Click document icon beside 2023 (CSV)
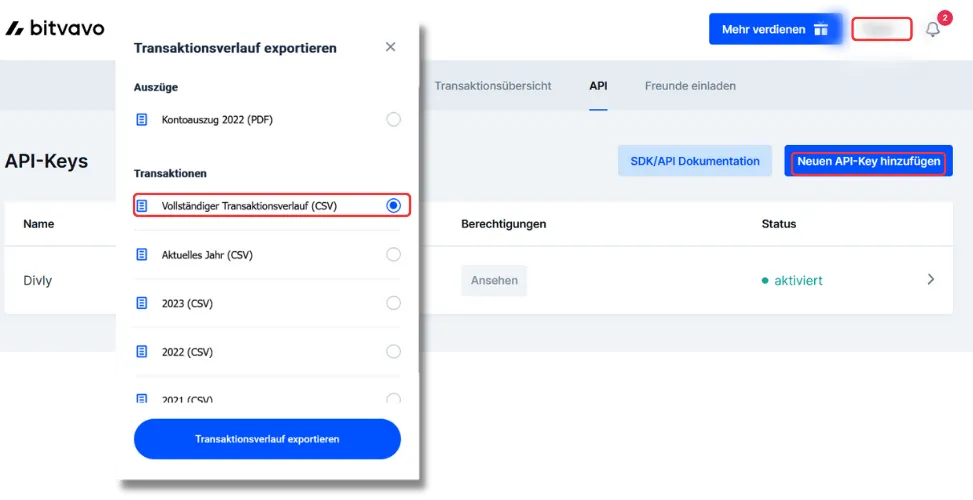 141,303
